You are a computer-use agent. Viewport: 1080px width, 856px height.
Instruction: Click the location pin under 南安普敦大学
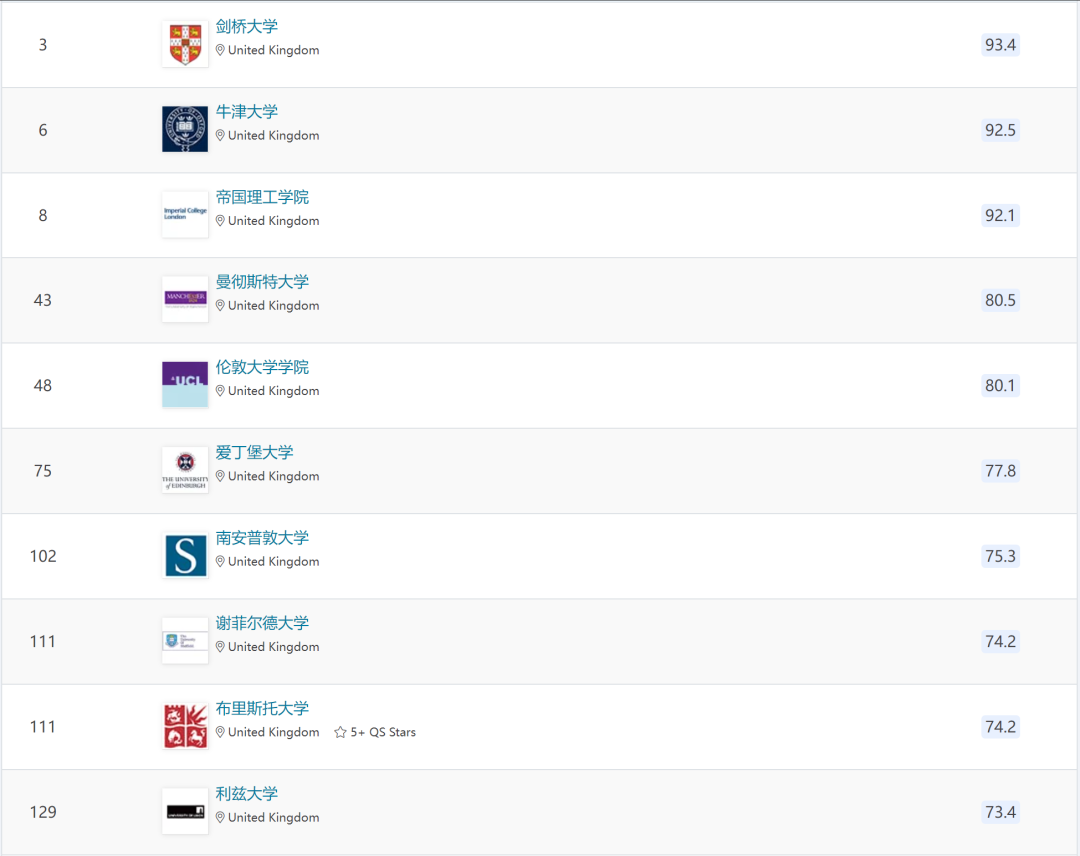coord(220,562)
